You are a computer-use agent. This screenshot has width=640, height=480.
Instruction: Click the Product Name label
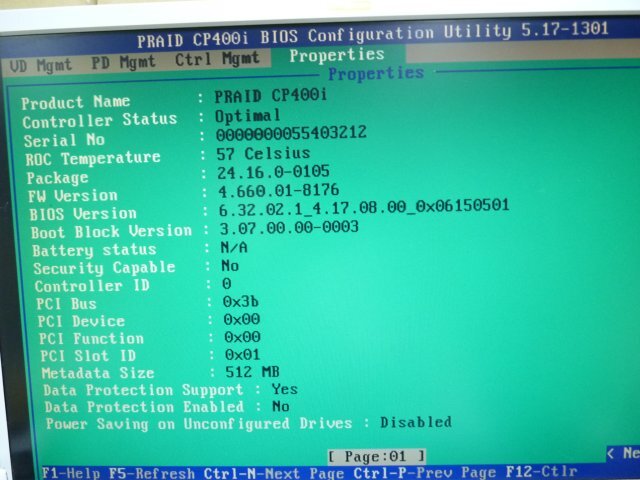click(76, 102)
